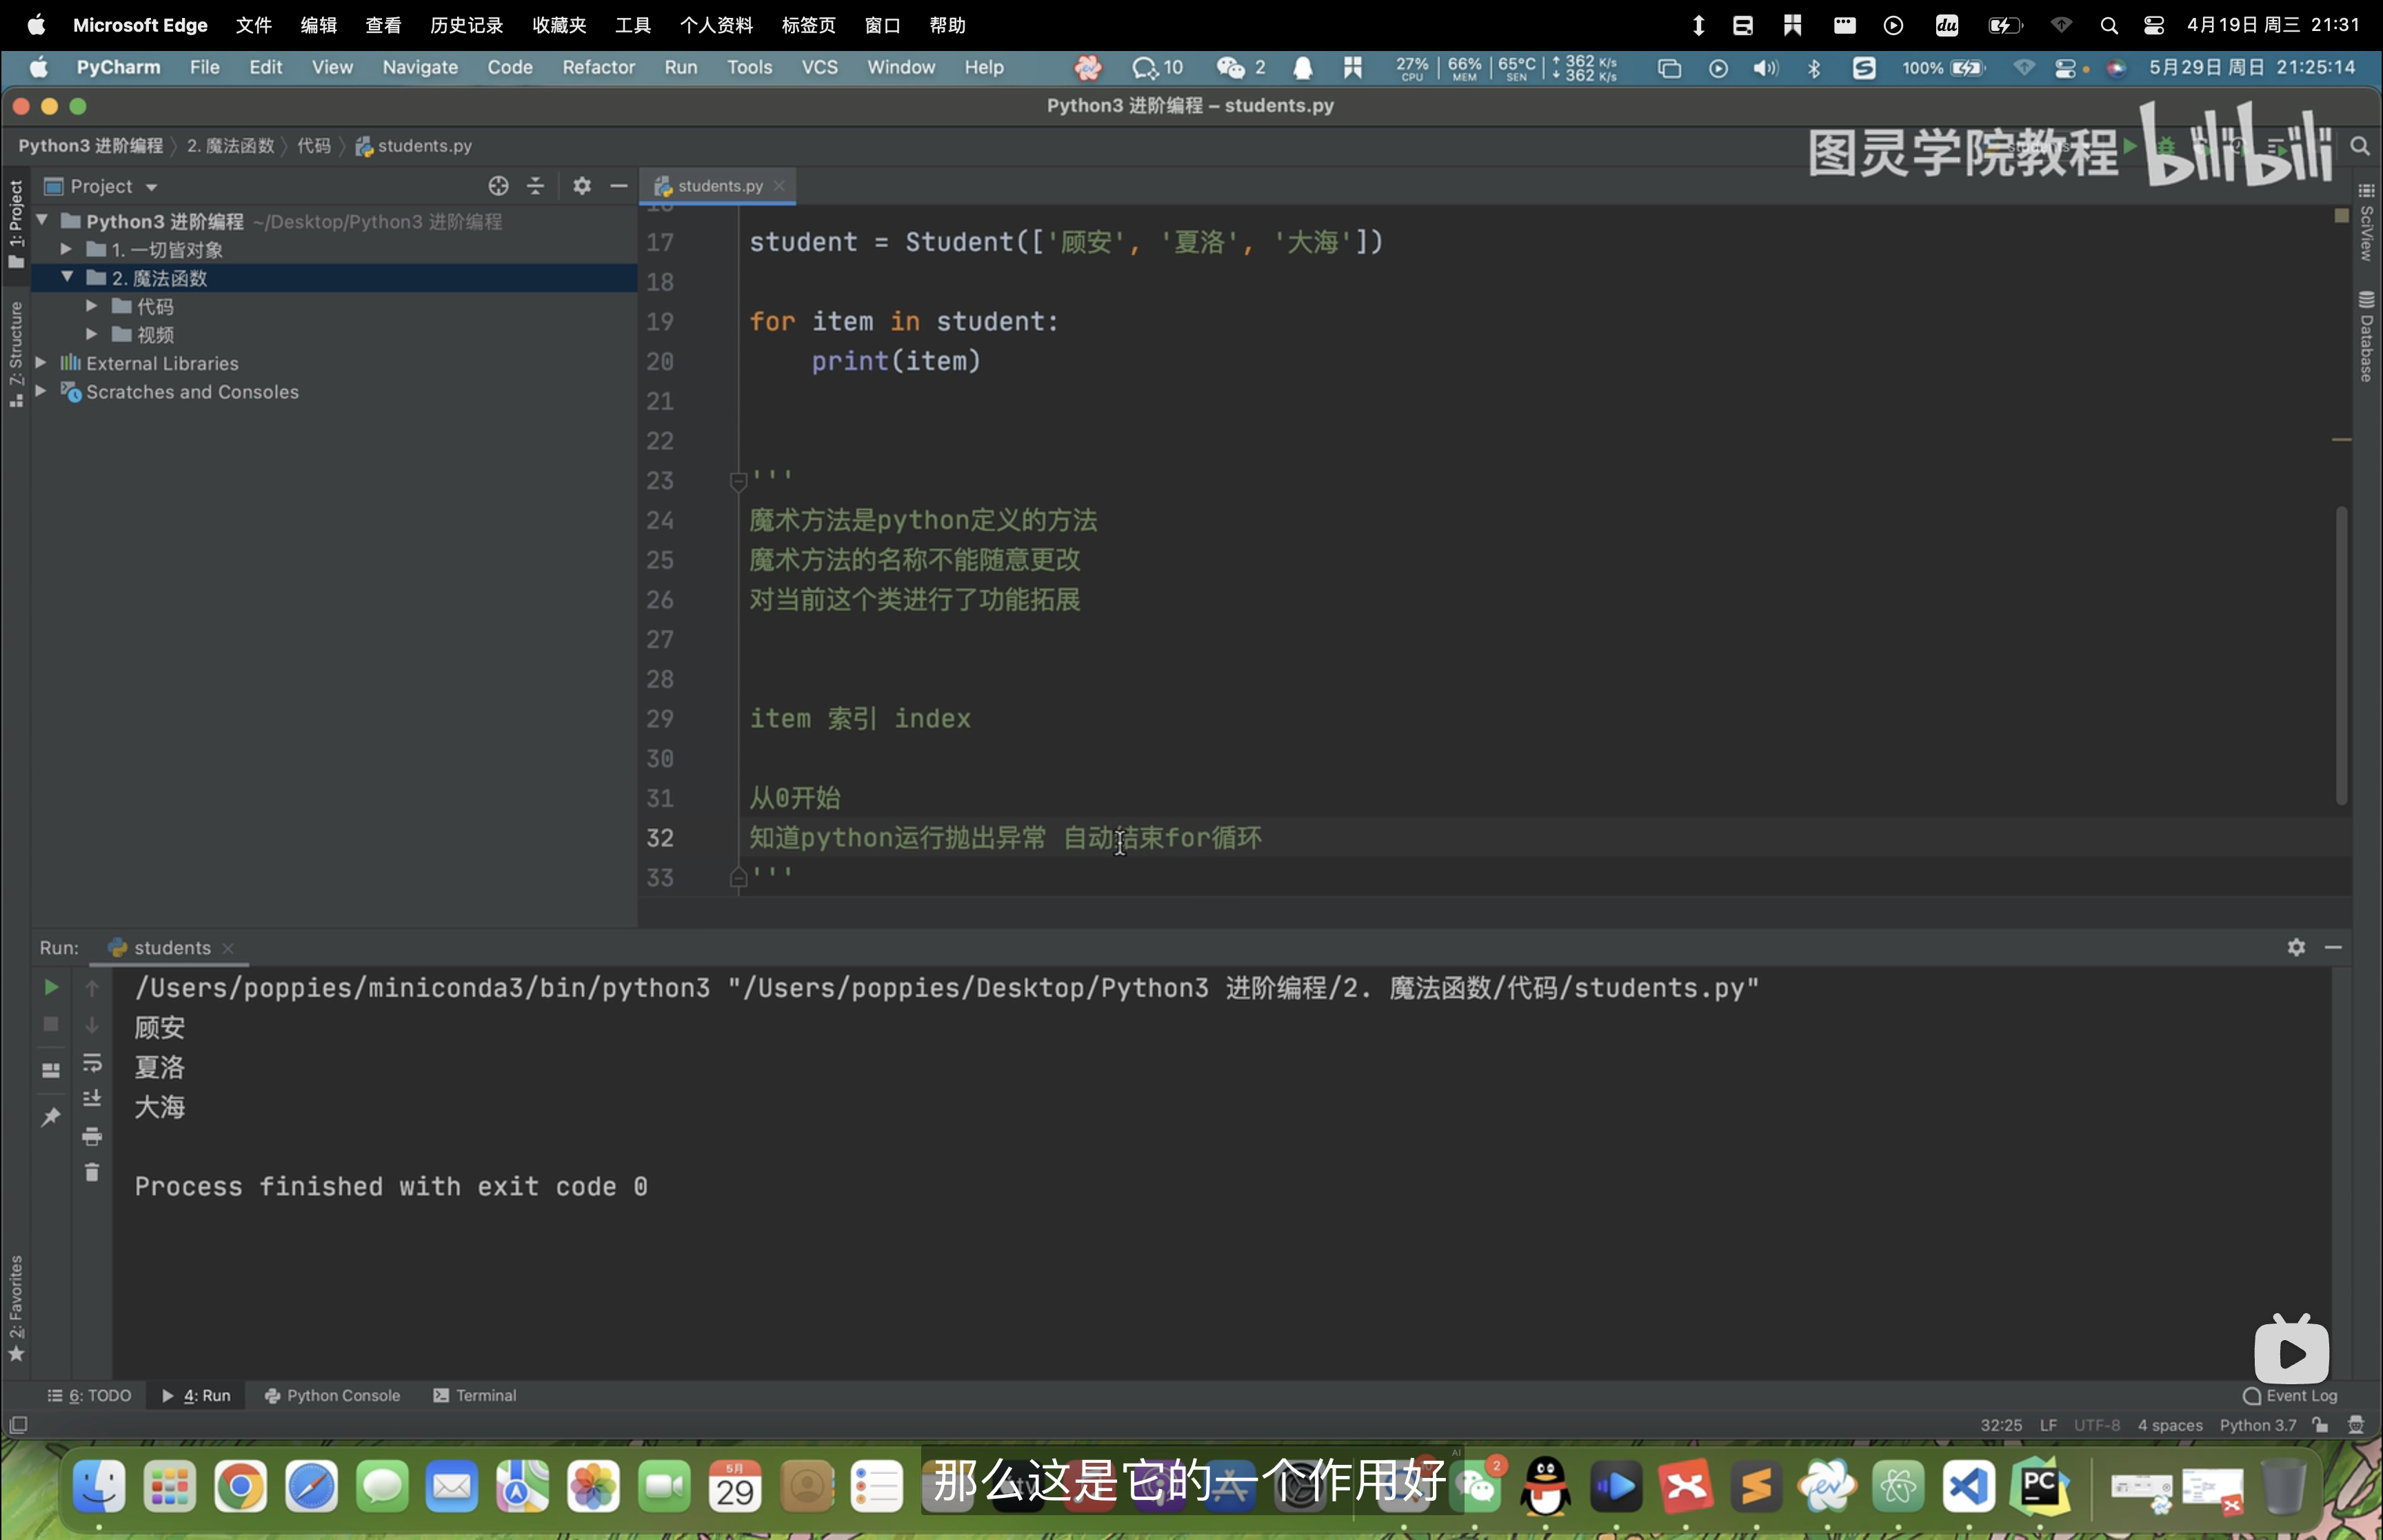Click the Hector inspector icon in status bar
2383x1540 pixels.
(2356, 1424)
